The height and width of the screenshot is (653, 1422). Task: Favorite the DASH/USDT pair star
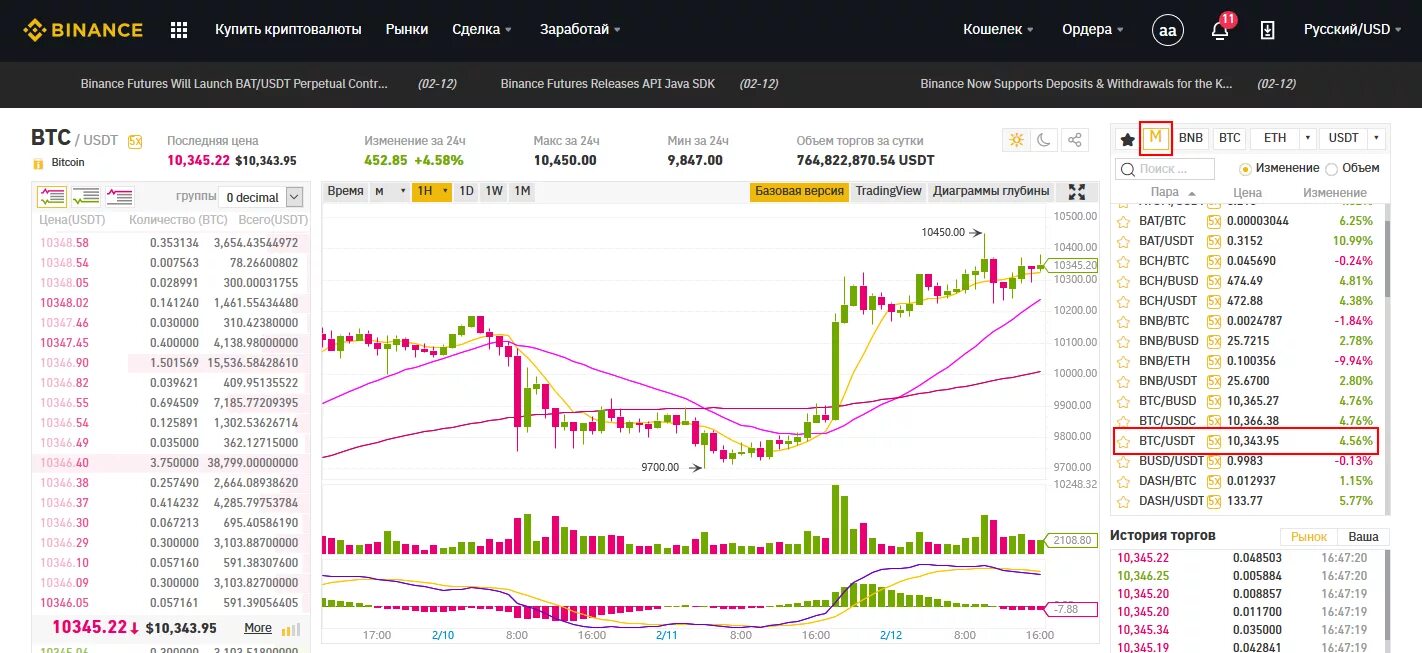coord(1123,501)
